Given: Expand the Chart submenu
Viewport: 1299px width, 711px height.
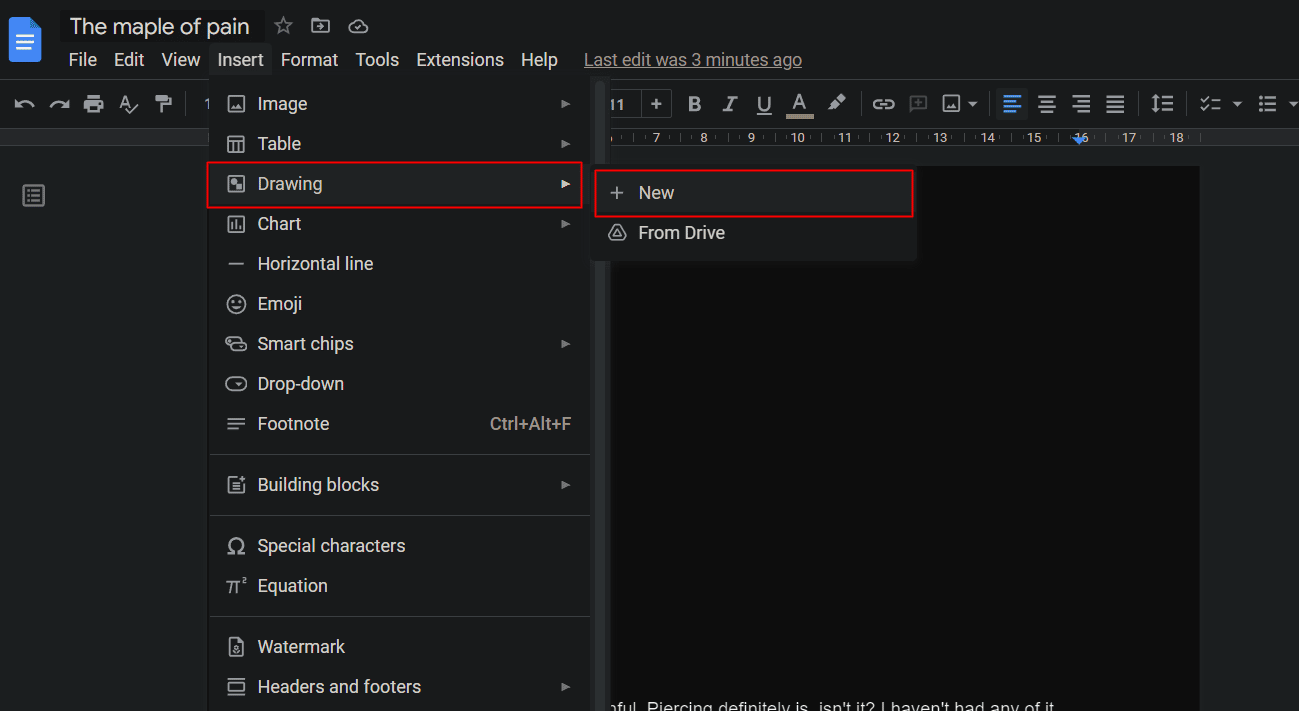Looking at the screenshot, I should click(x=399, y=224).
